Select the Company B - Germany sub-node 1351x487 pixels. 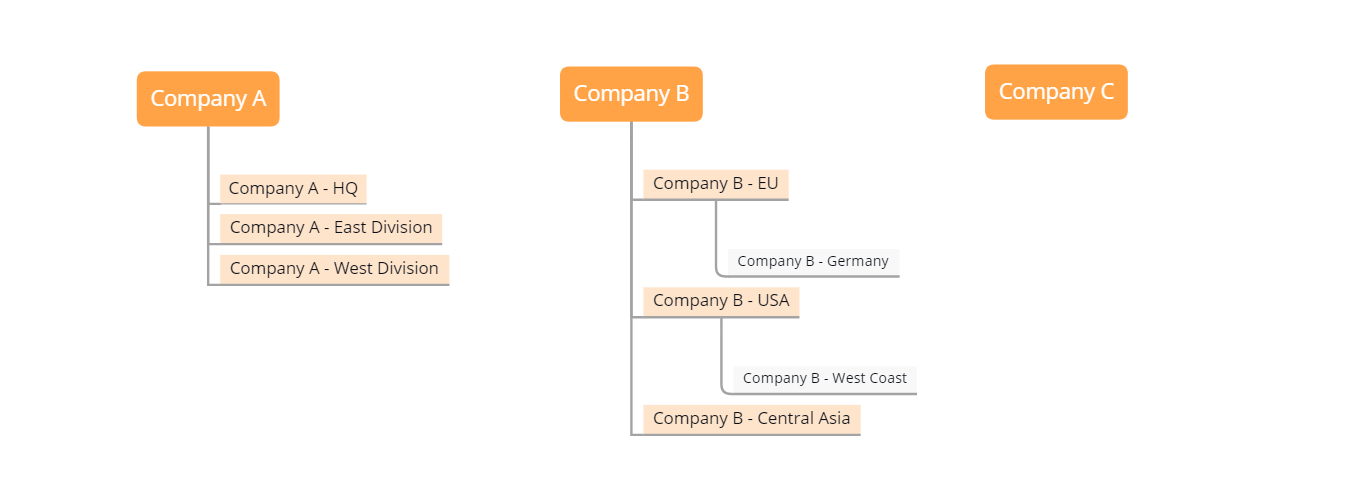click(813, 261)
